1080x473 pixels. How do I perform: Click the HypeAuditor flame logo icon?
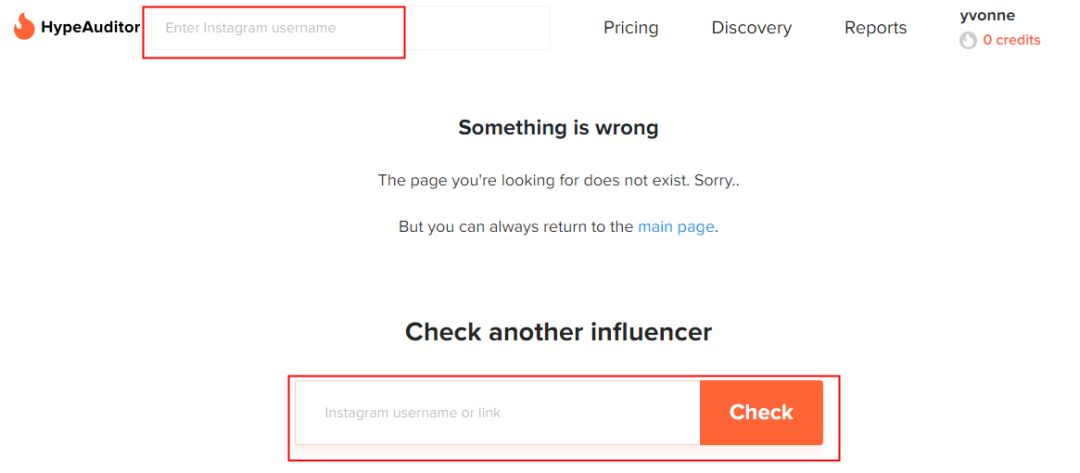pos(24,27)
